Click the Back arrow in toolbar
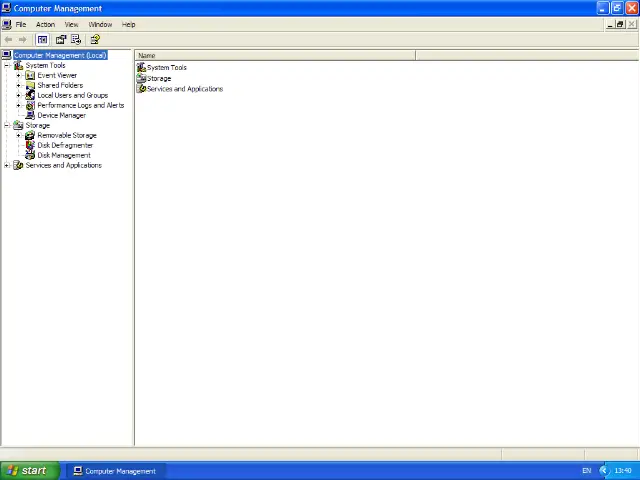This screenshot has height=480, width=640. [x=8, y=40]
